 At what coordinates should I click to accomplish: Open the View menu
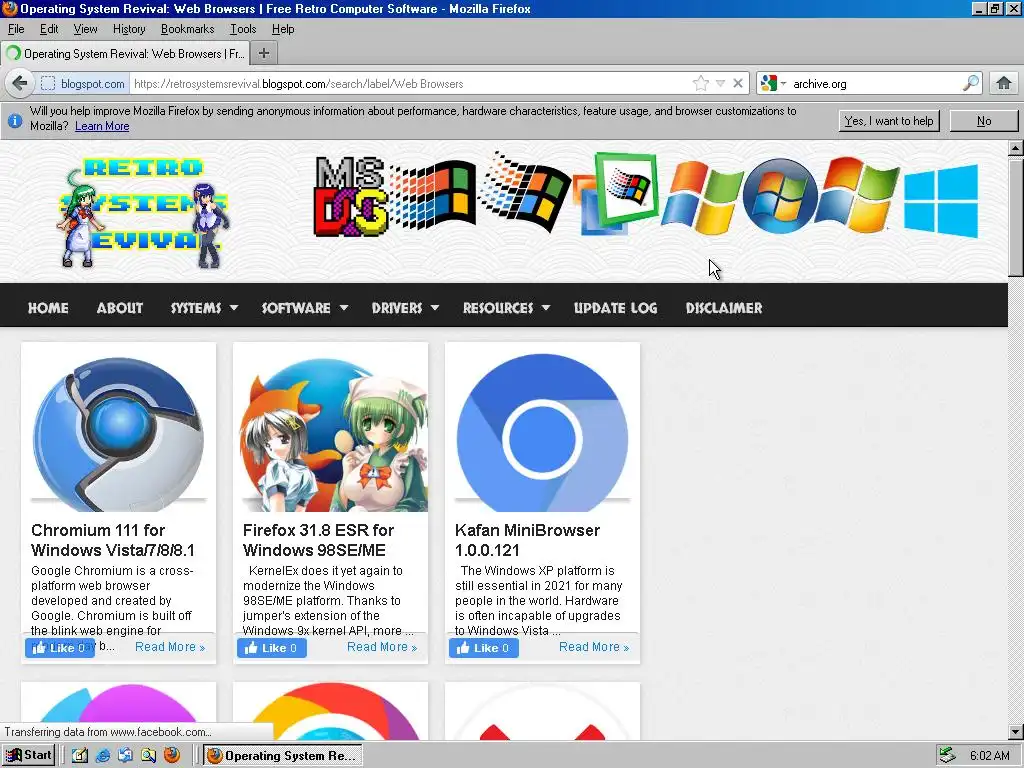(x=85, y=29)
